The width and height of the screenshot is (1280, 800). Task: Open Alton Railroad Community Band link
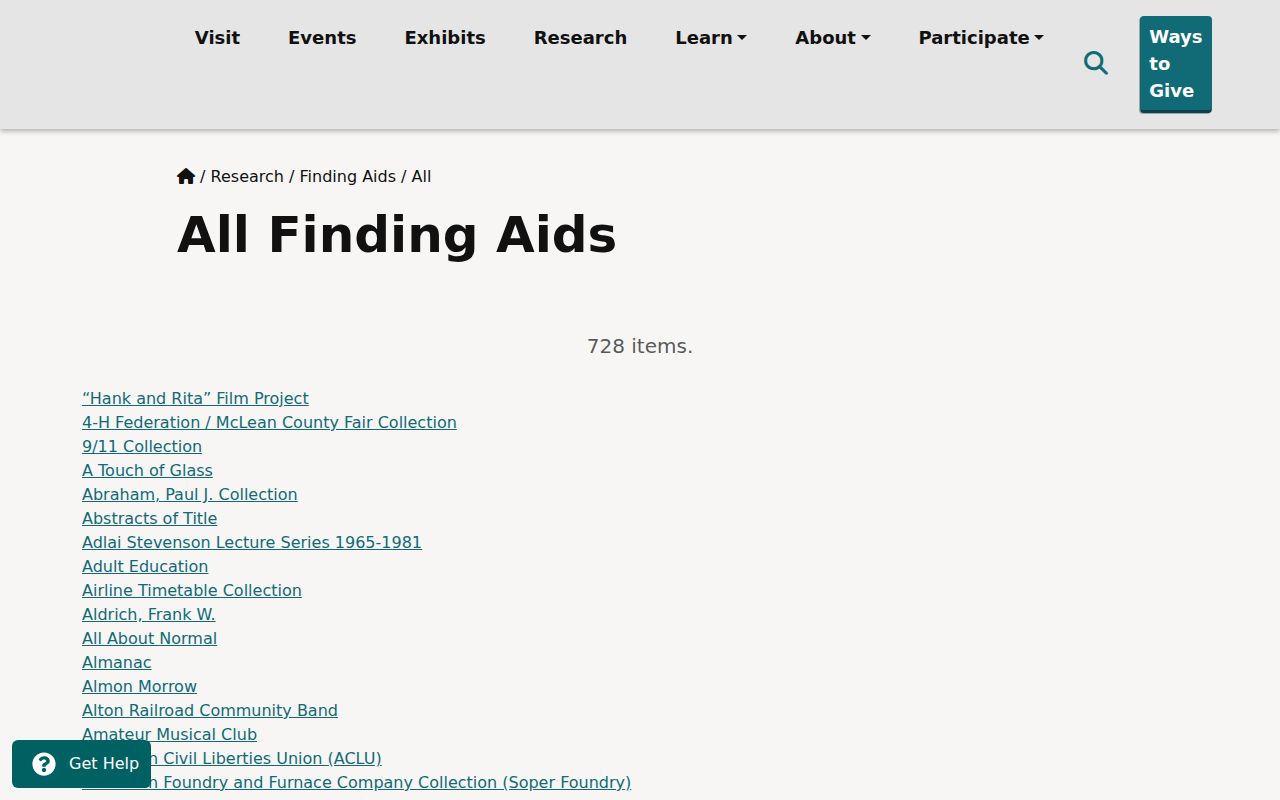(x=210, y=710)
